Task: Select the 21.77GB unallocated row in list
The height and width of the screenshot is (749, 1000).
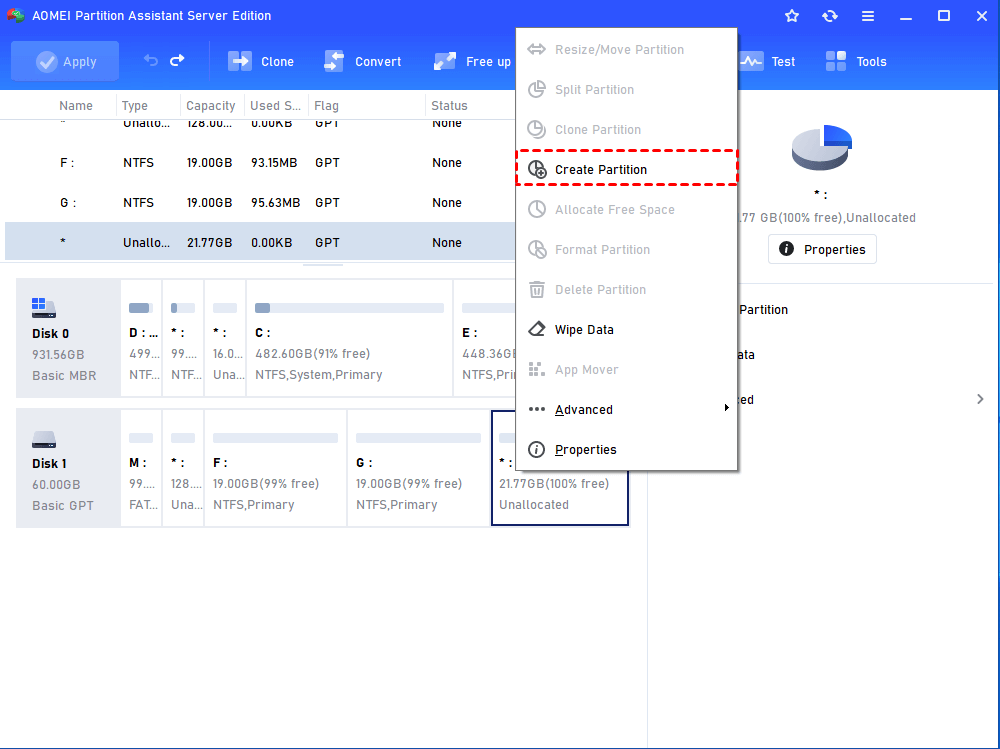Action: click(x=260, y=242)
